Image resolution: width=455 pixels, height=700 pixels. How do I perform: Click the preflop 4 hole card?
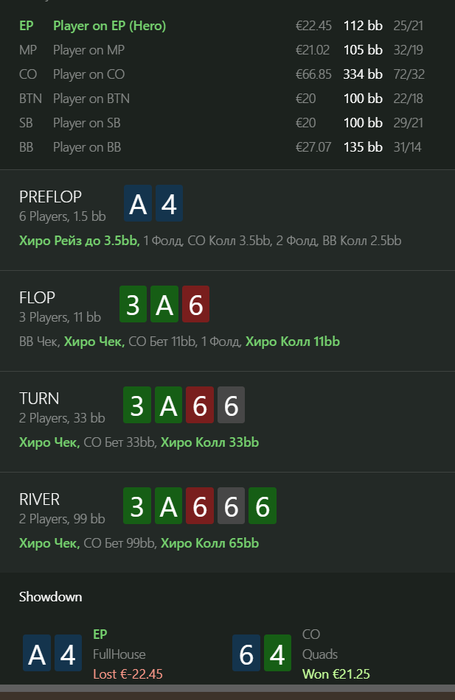click(x=169, y=204)
